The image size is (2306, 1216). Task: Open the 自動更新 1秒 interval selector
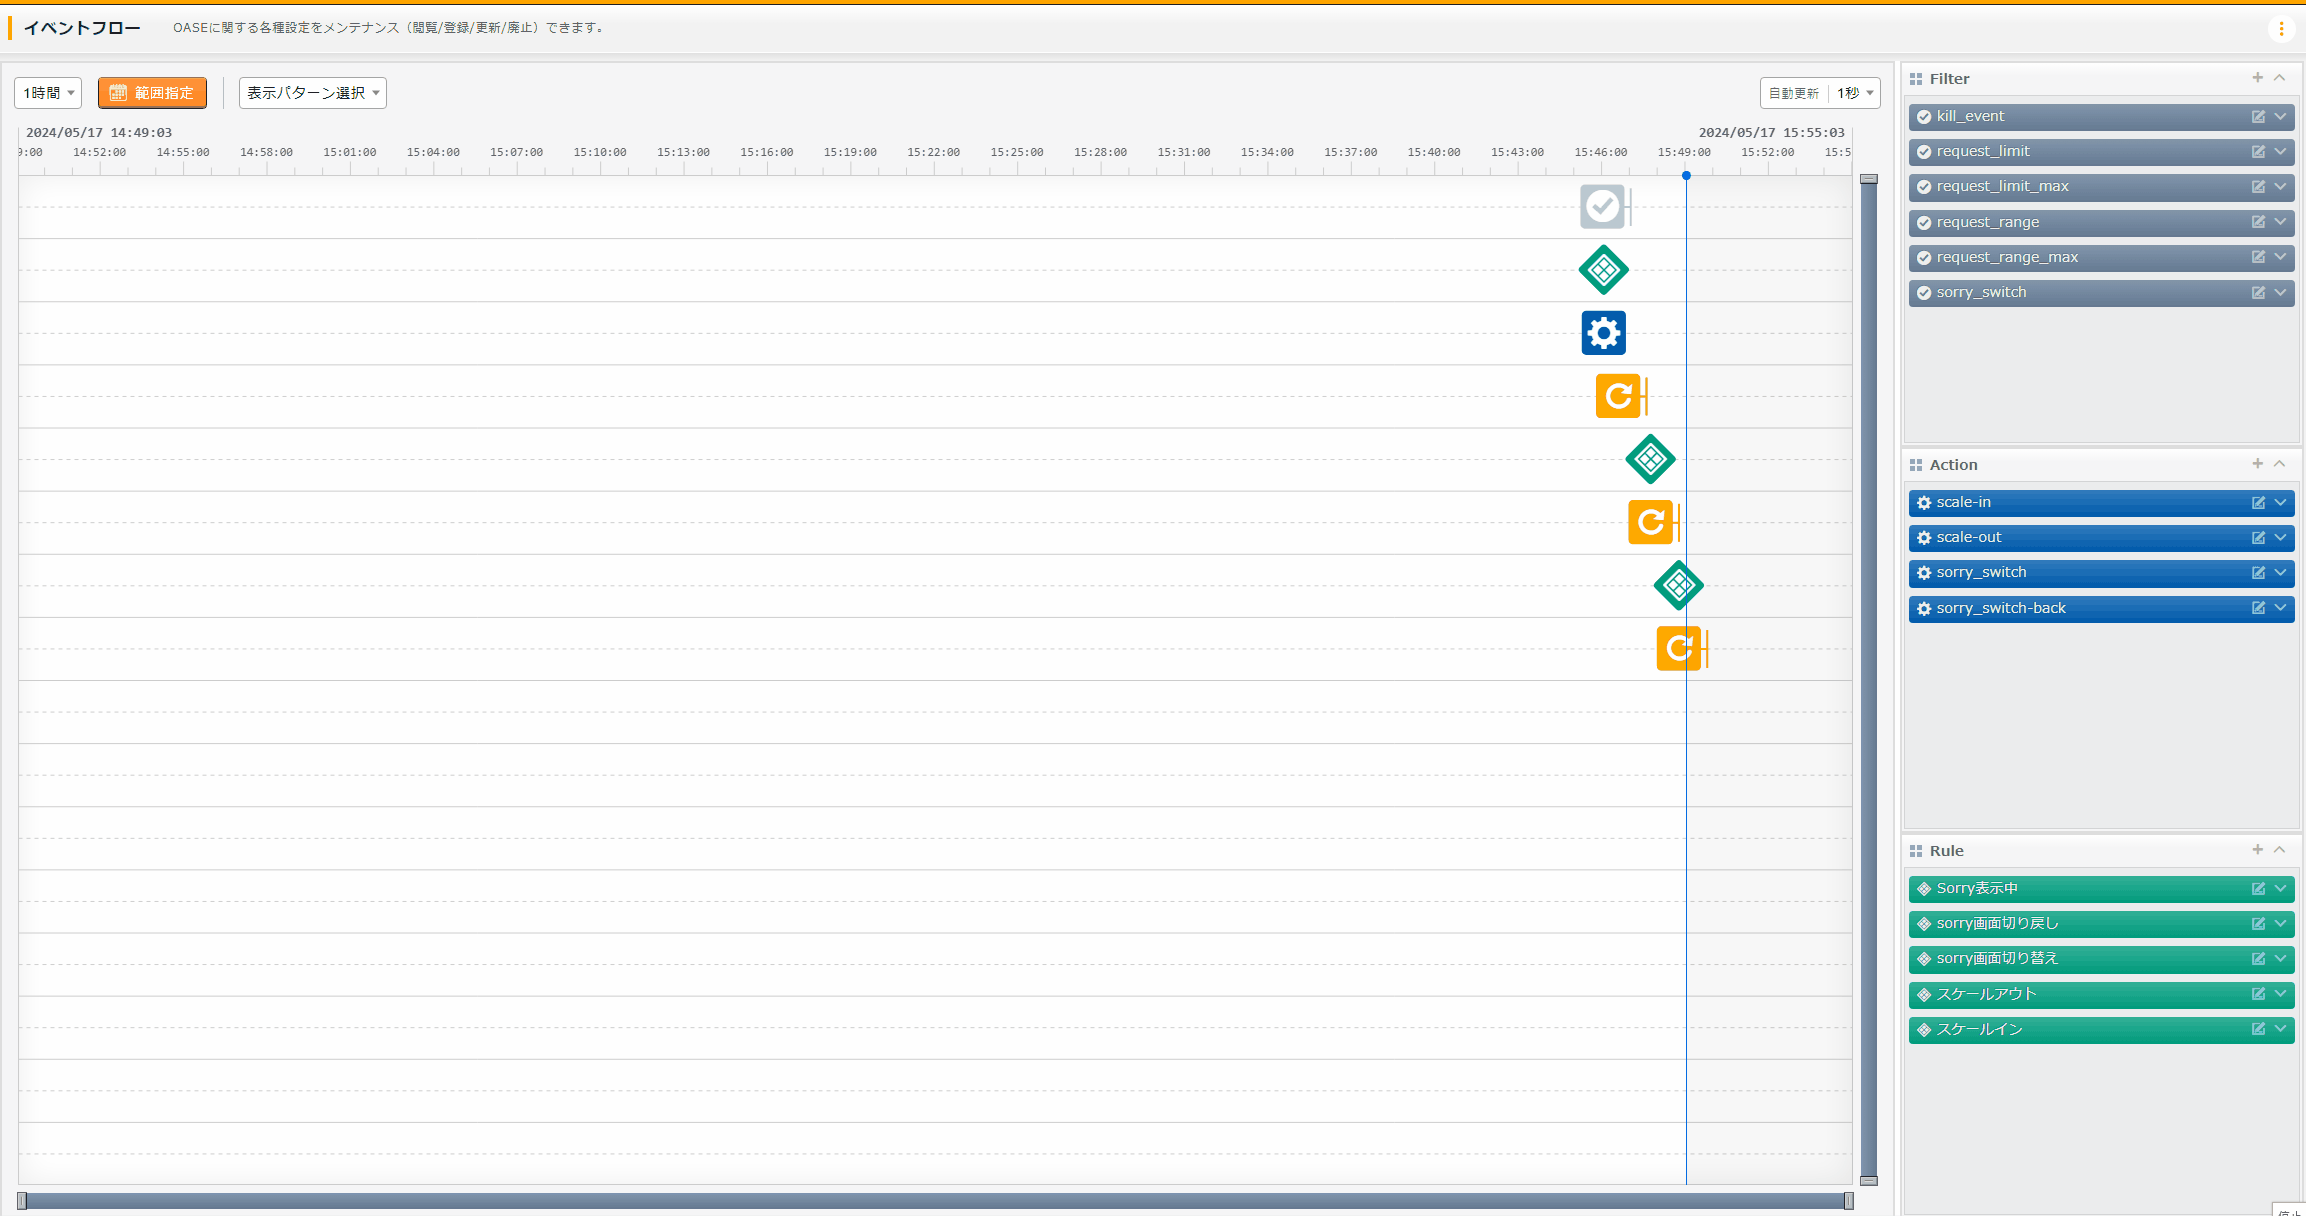1853,93
